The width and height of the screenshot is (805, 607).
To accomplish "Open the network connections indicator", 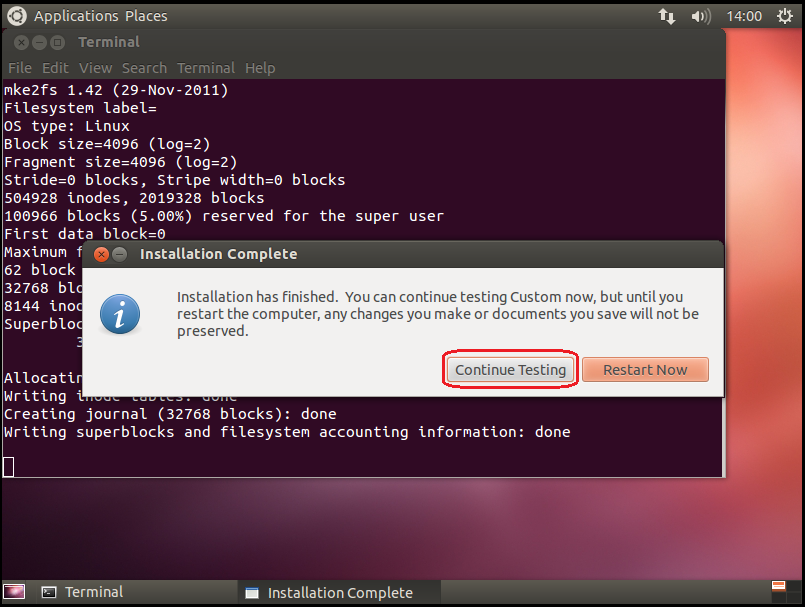I will point(667,16).
